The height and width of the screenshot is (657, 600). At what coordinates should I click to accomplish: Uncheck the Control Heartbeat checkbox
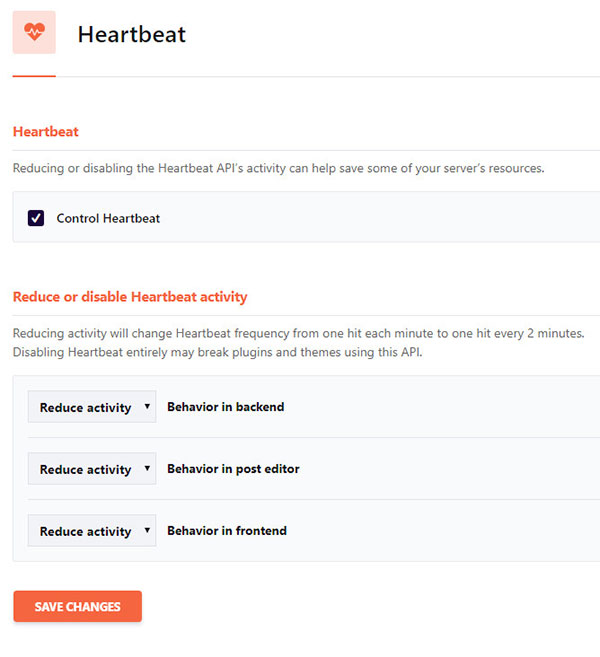36,218
